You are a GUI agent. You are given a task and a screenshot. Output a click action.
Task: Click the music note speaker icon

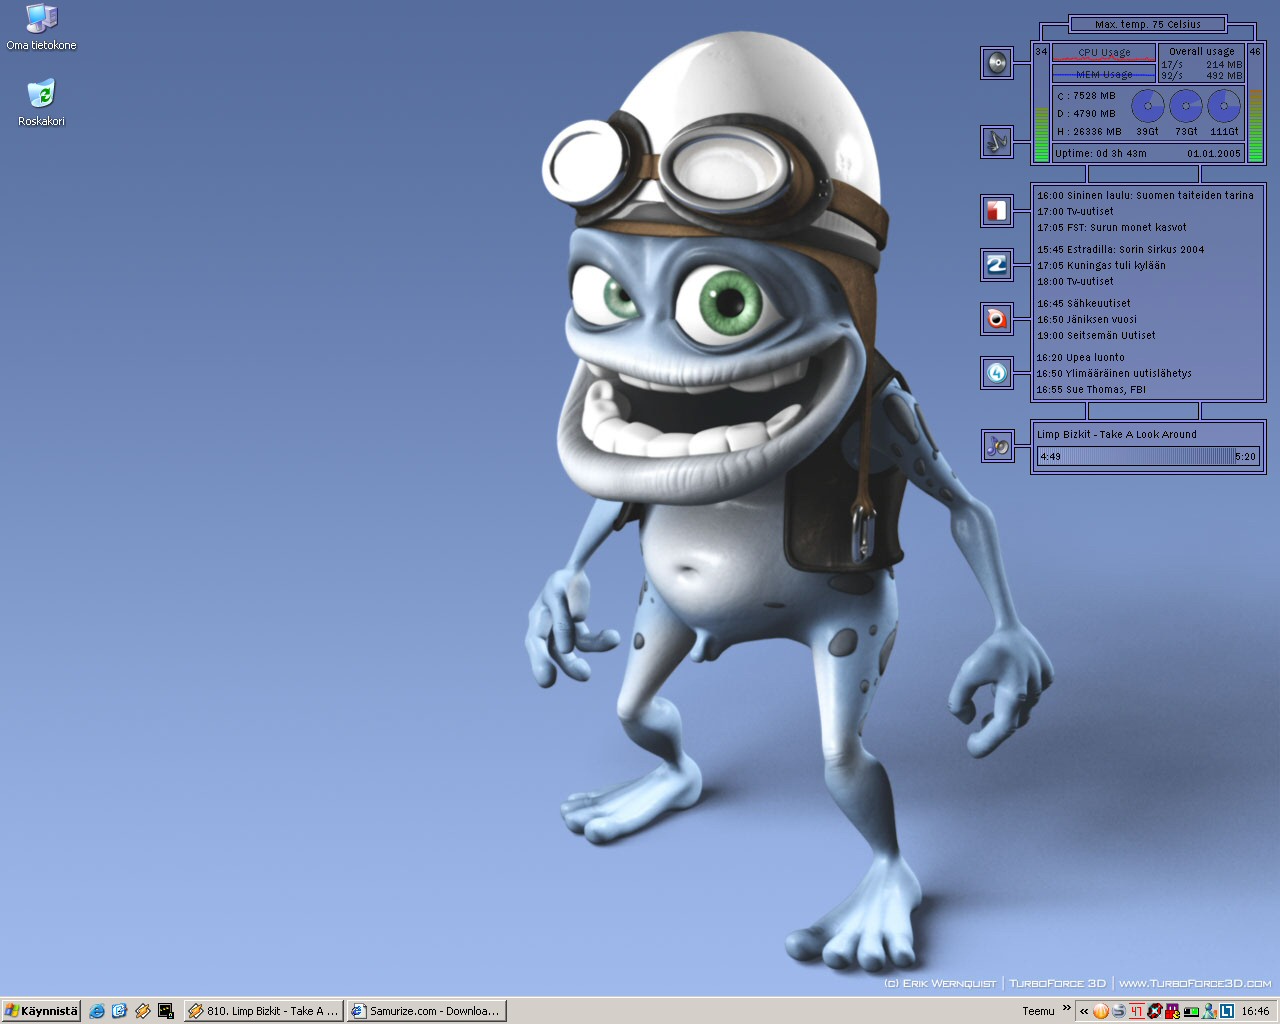[996, 446]
